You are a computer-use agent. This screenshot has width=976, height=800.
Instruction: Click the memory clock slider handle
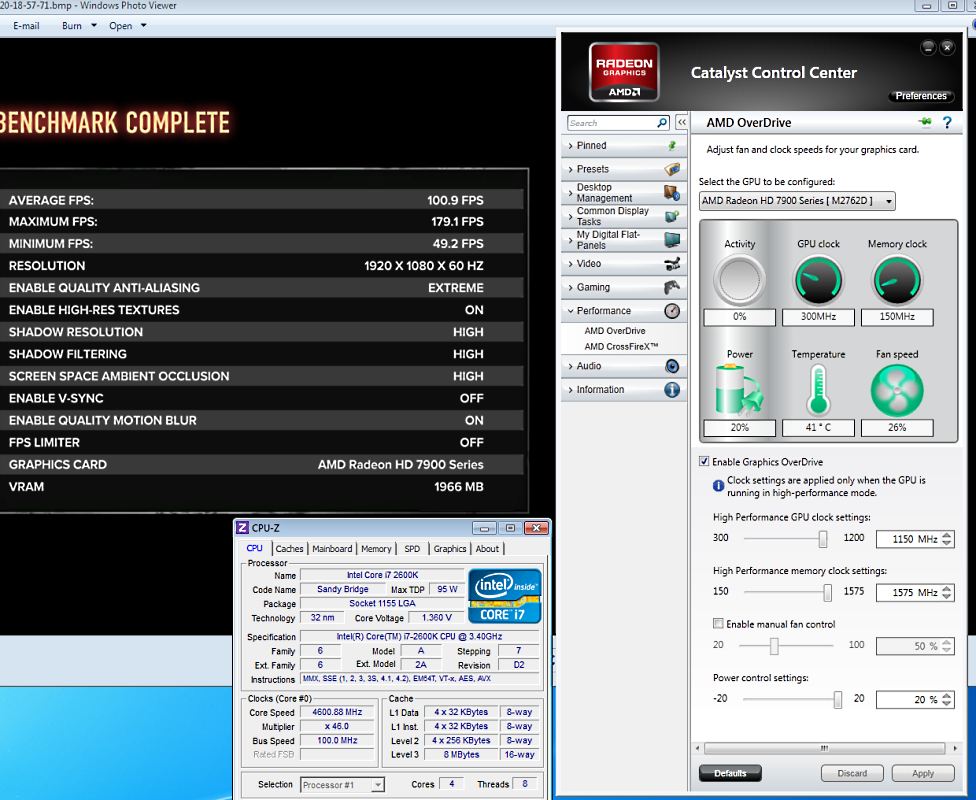[827, 592]
